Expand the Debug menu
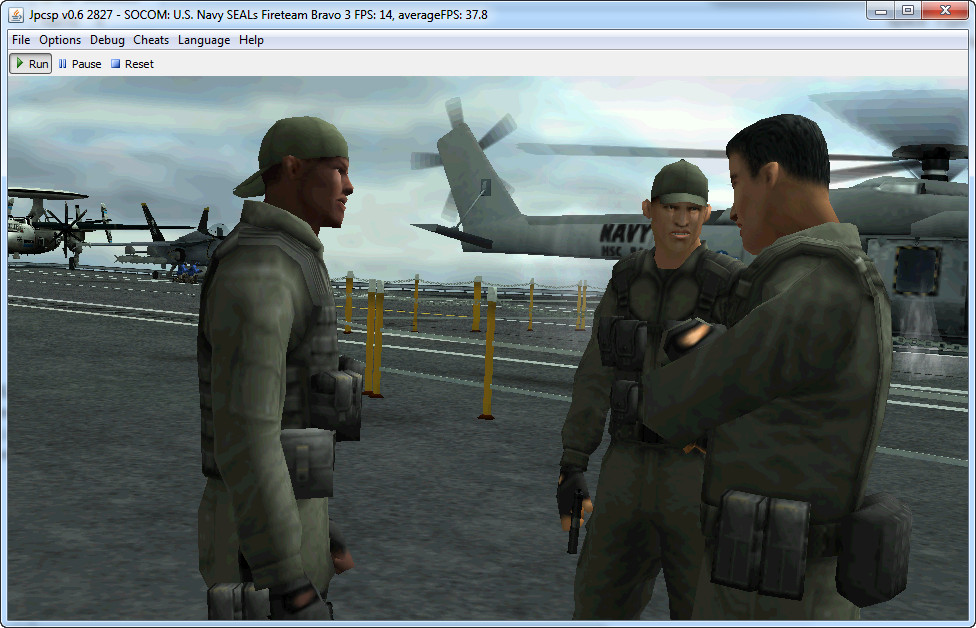This screenshot has width=976, height=628. click(x=107, y=40)
